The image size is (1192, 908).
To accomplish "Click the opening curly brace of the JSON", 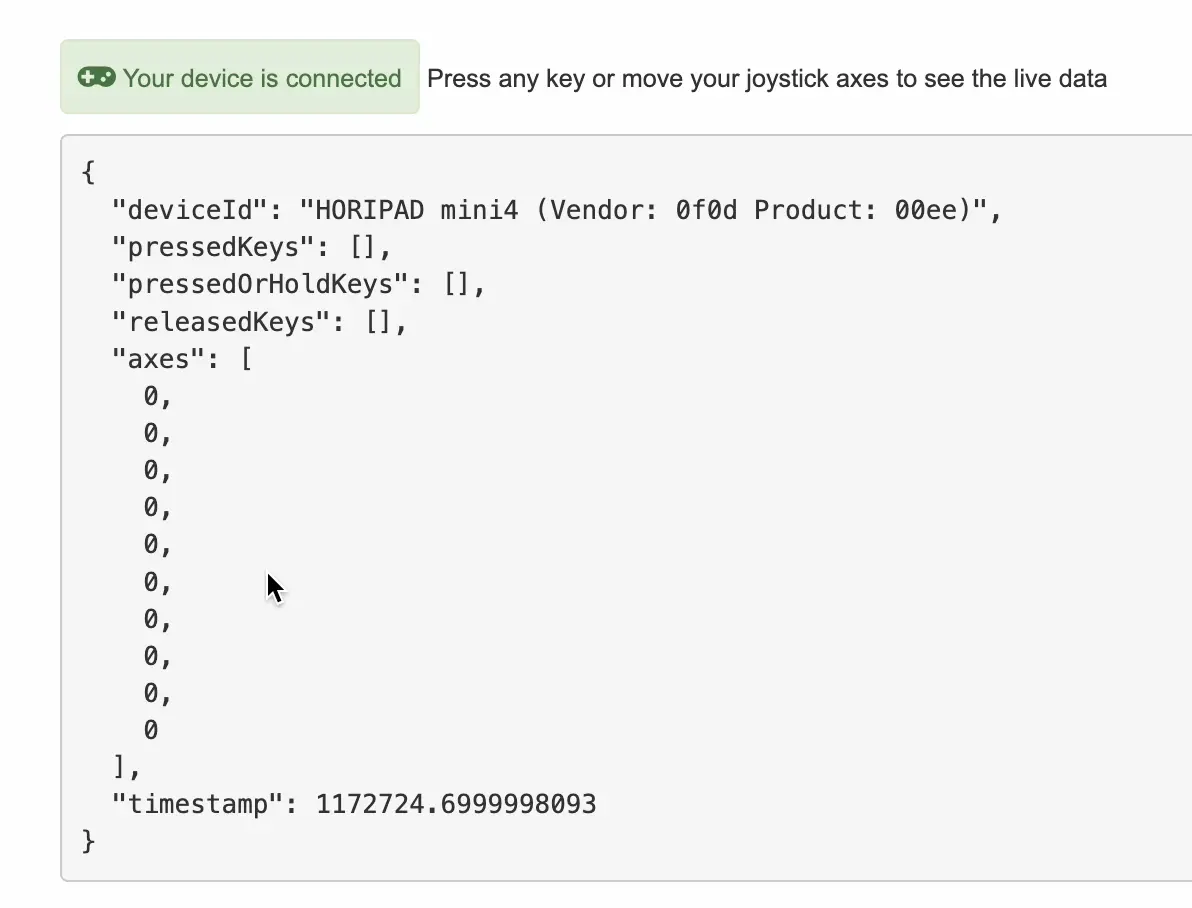I will pos(88,172).
